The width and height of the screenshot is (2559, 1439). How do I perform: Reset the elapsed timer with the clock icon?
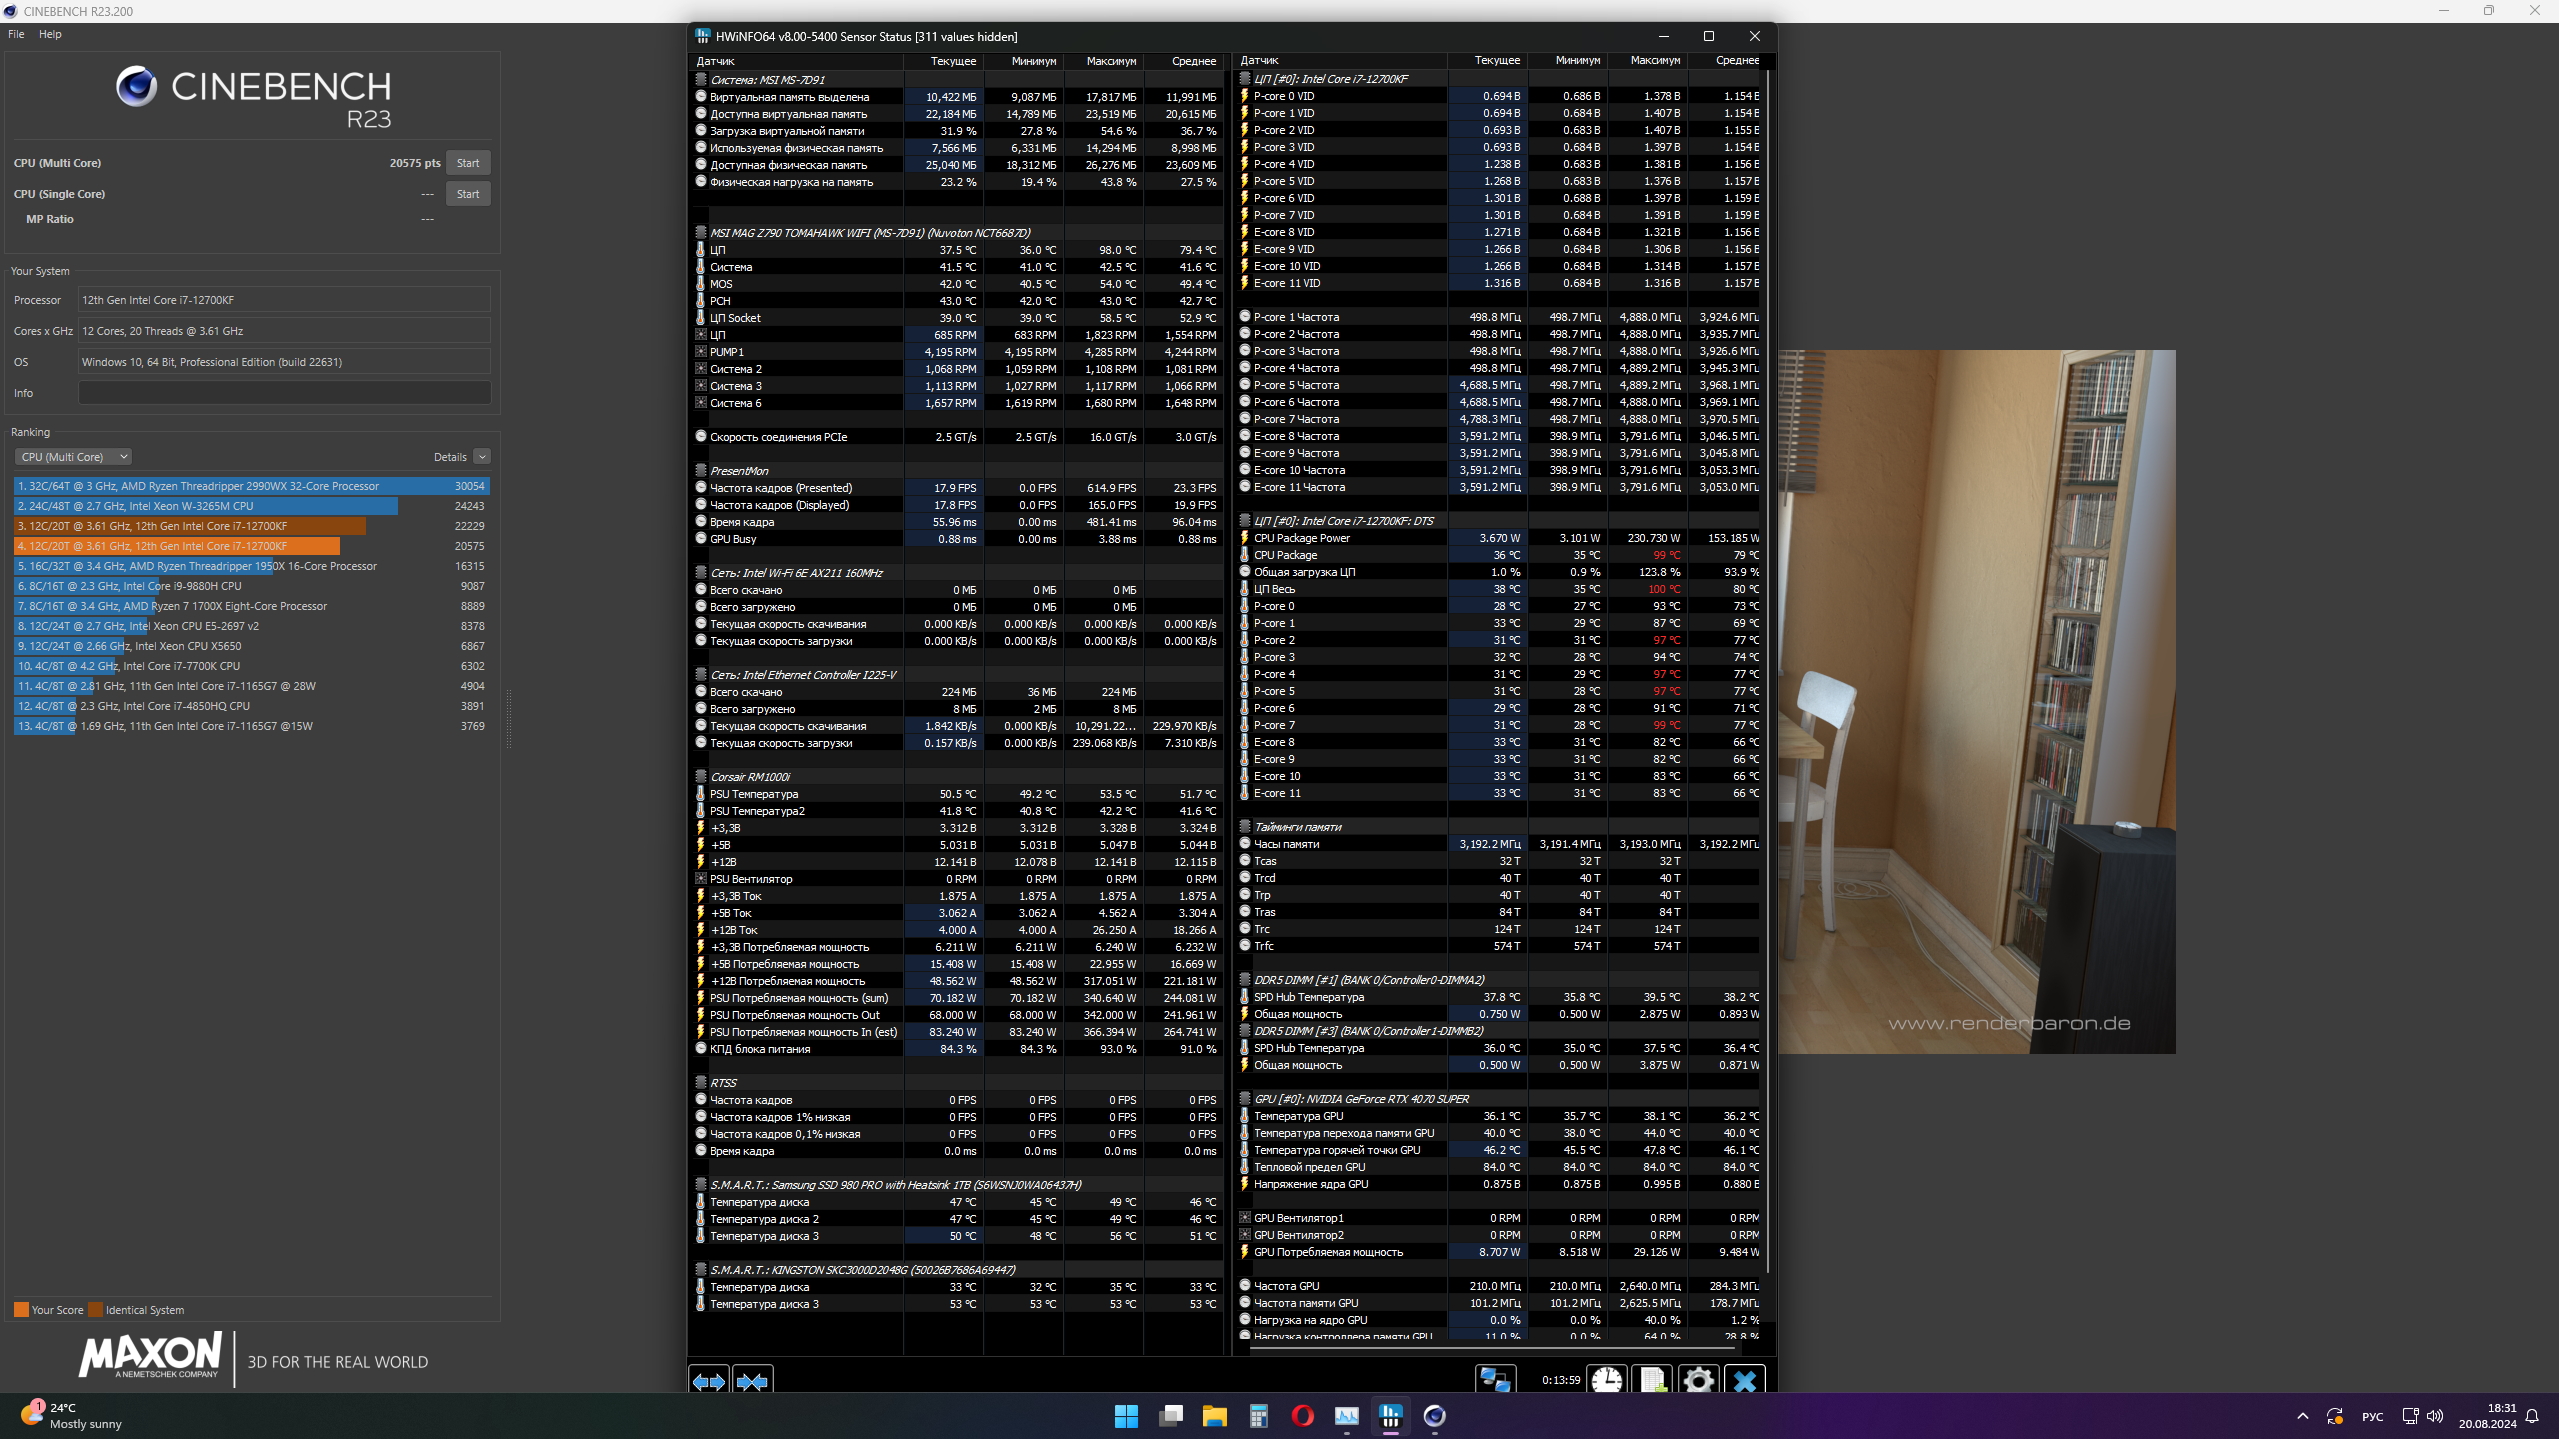click(x=1607, y=1381)
